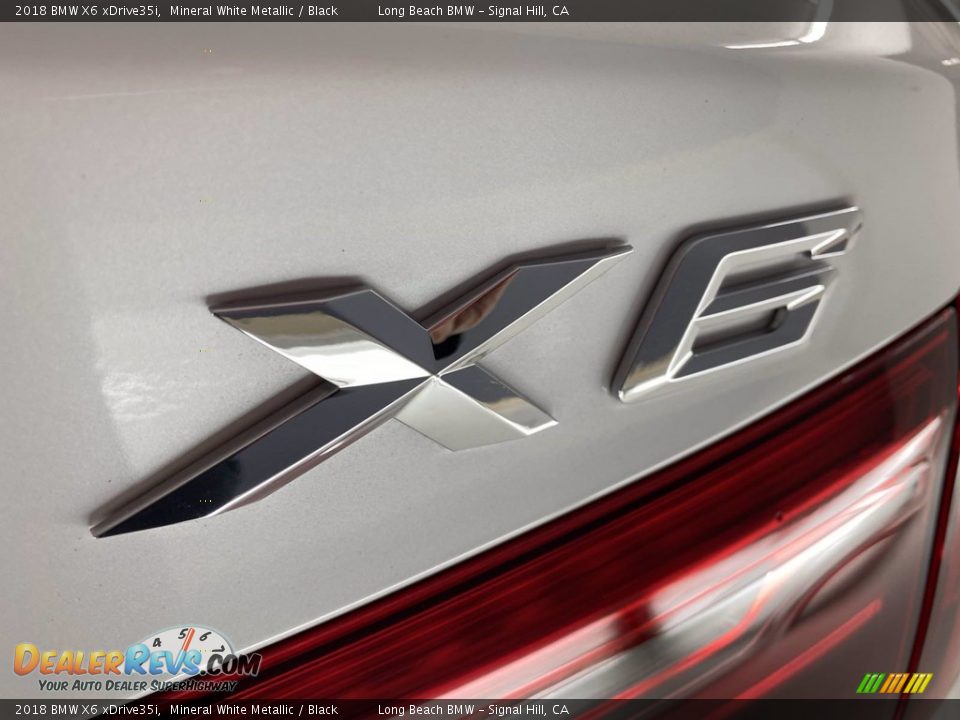The width and height of the screenshot is (960, 720).
Task: Click "Mineral White Metallic / Black" in the bottom caption
Action: coord(253,710)
